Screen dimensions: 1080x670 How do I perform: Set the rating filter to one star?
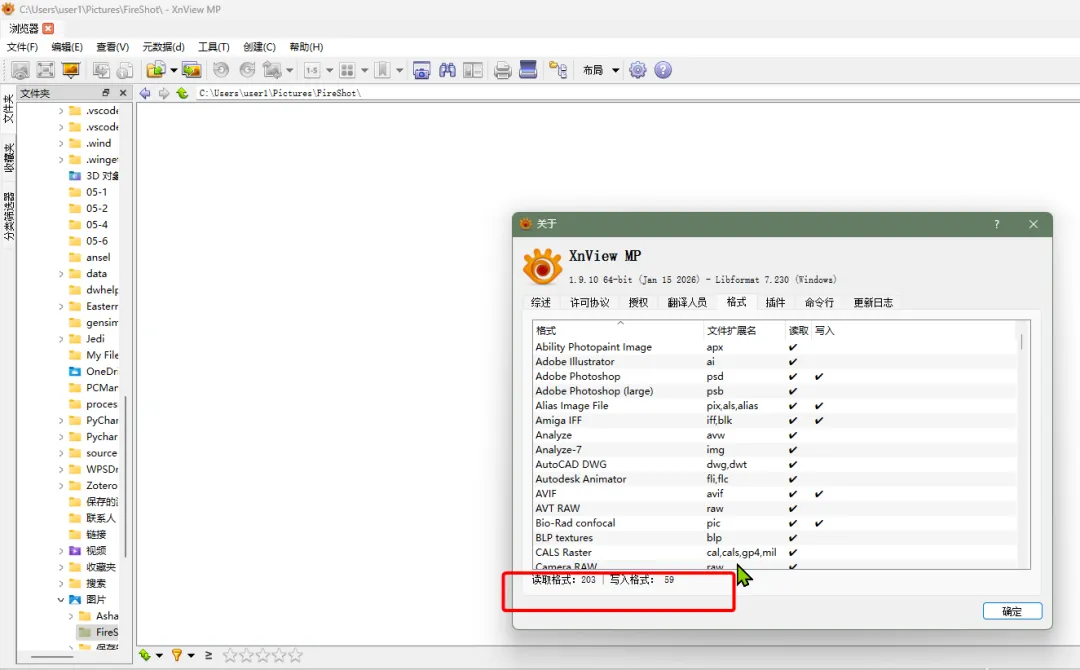pos(229,655)
